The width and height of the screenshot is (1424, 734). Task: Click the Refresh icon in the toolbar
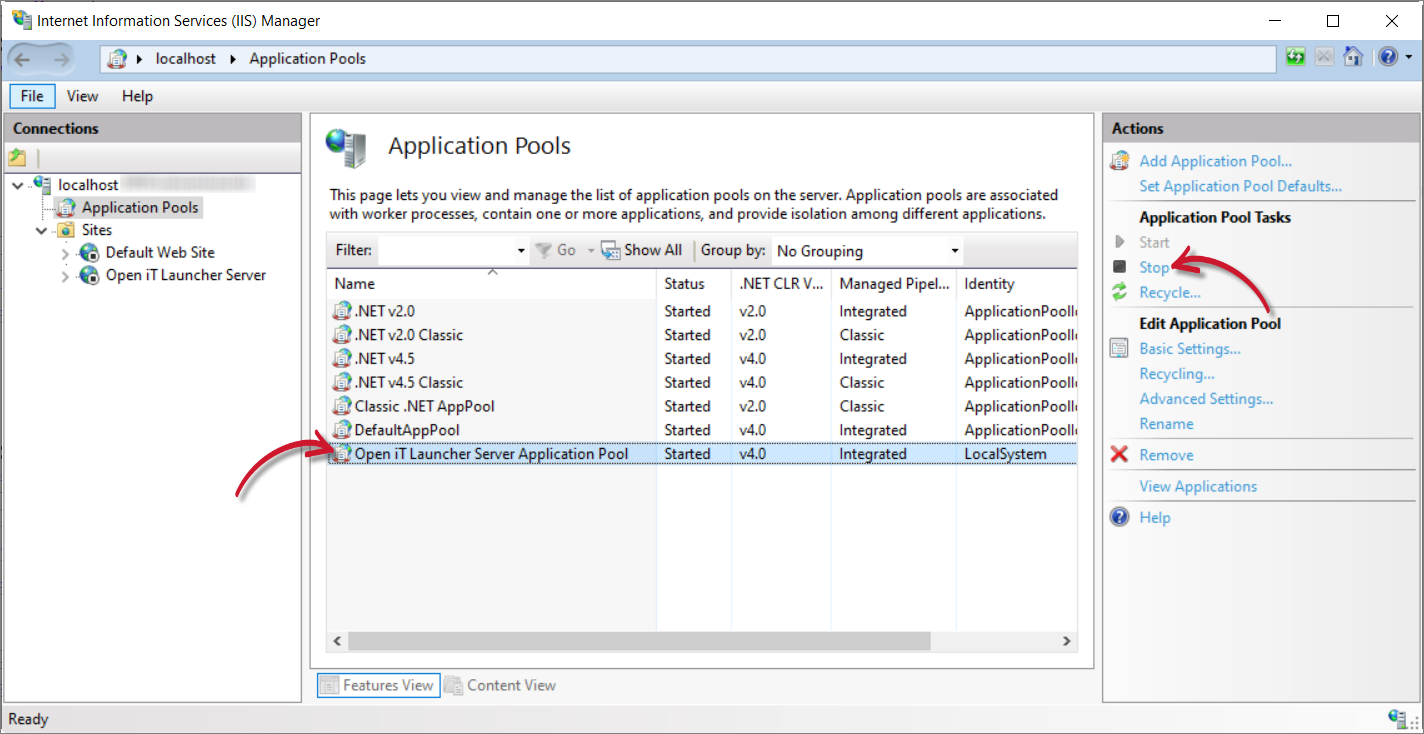click(1295, 57)
